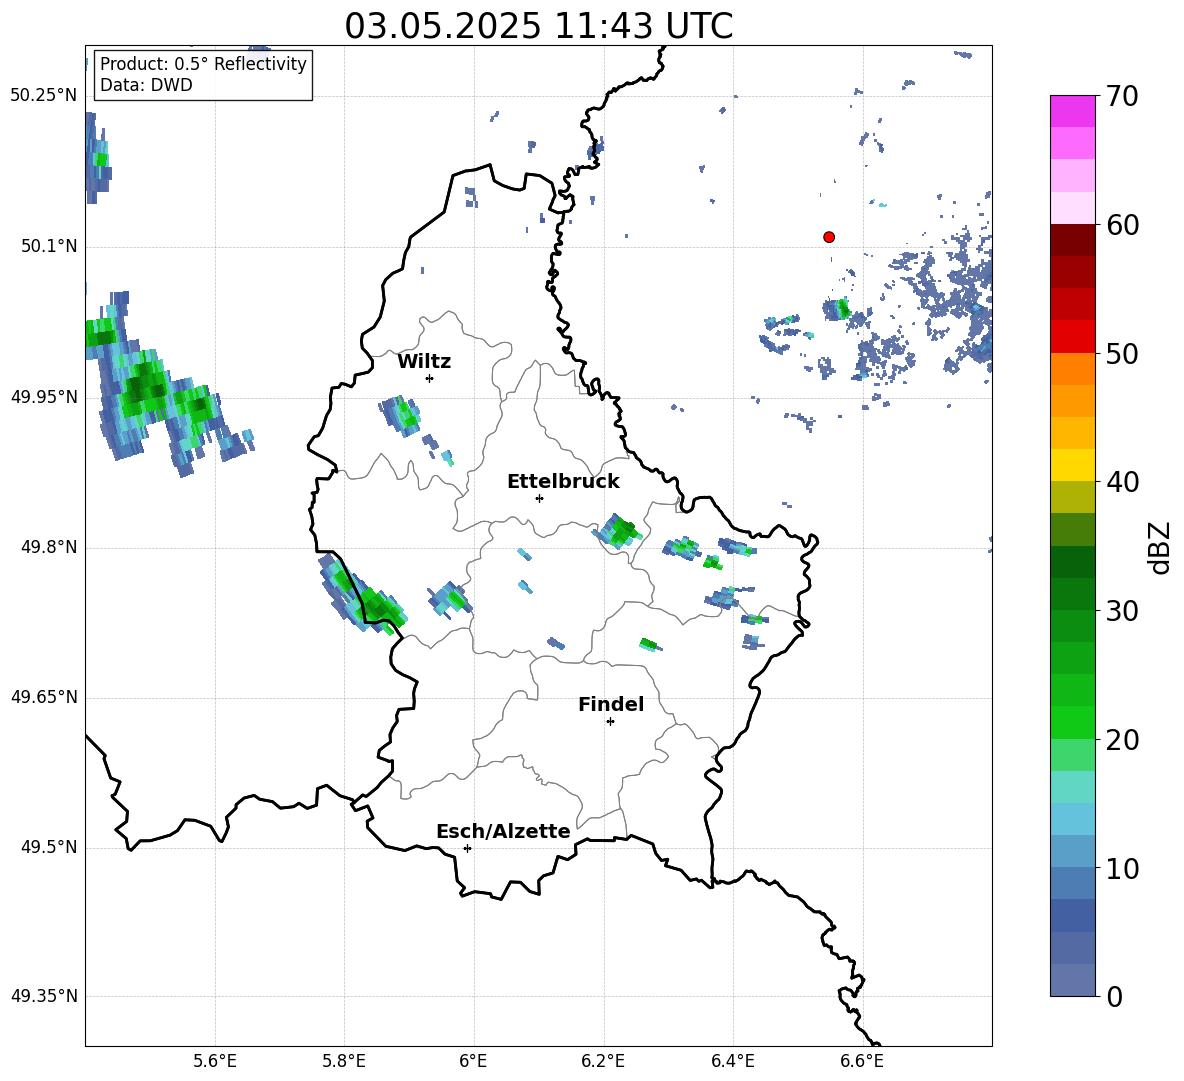The image size is (1184, 1081).
Task: Click the 49.35°N latitude label
Action: [44, 996]
